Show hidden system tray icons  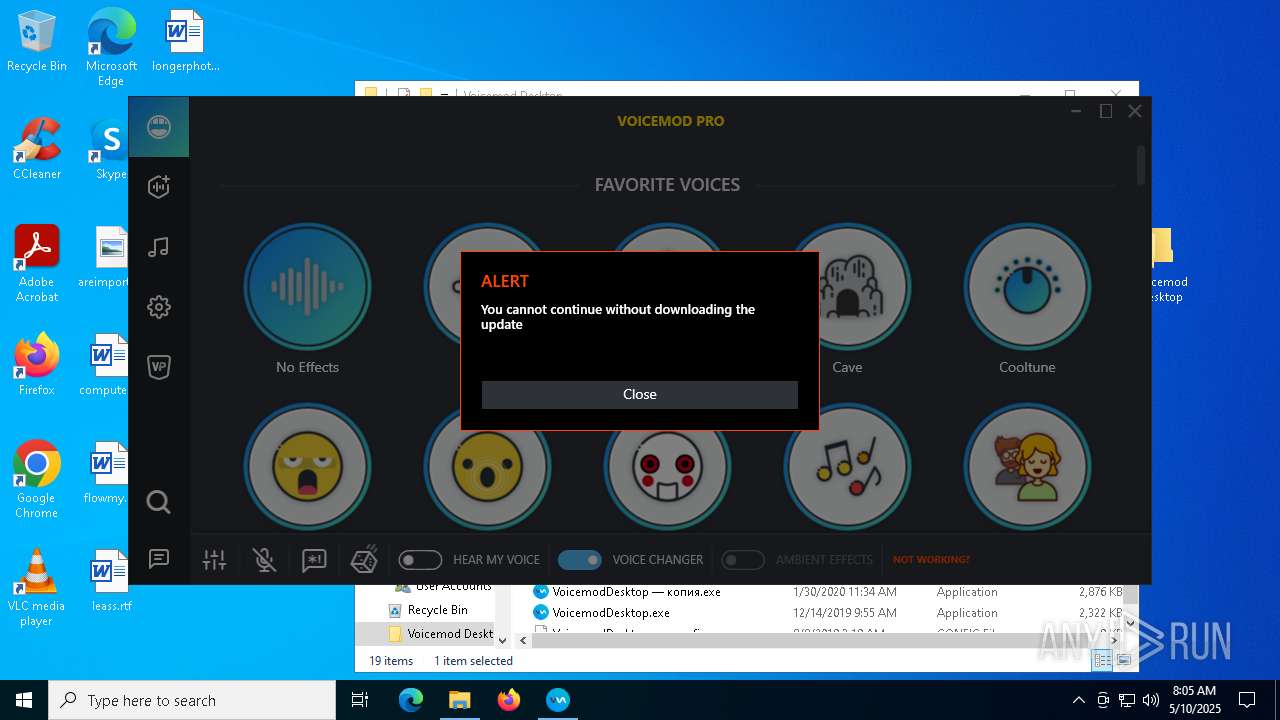[1078, 700]
